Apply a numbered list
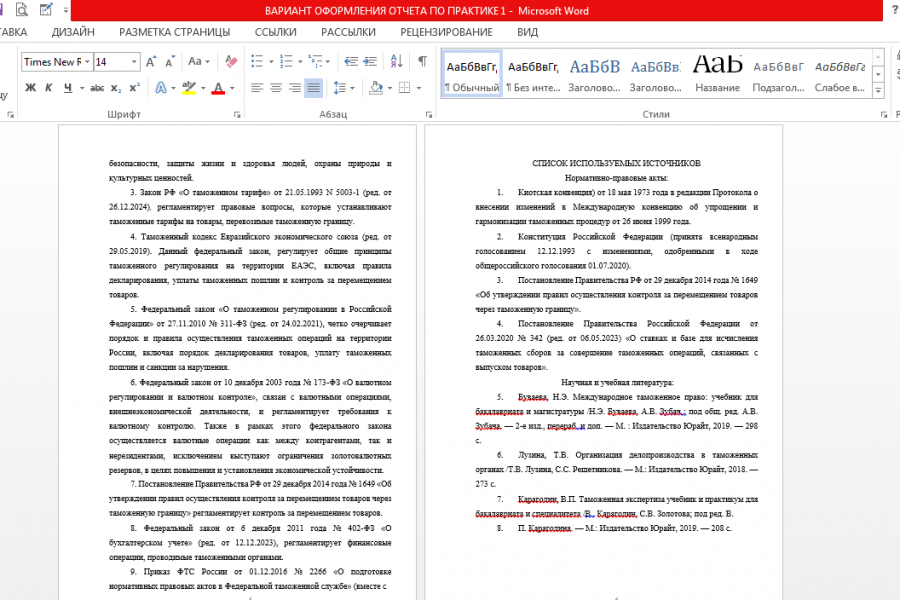The image size is (900, 600). tap(286, 61)
